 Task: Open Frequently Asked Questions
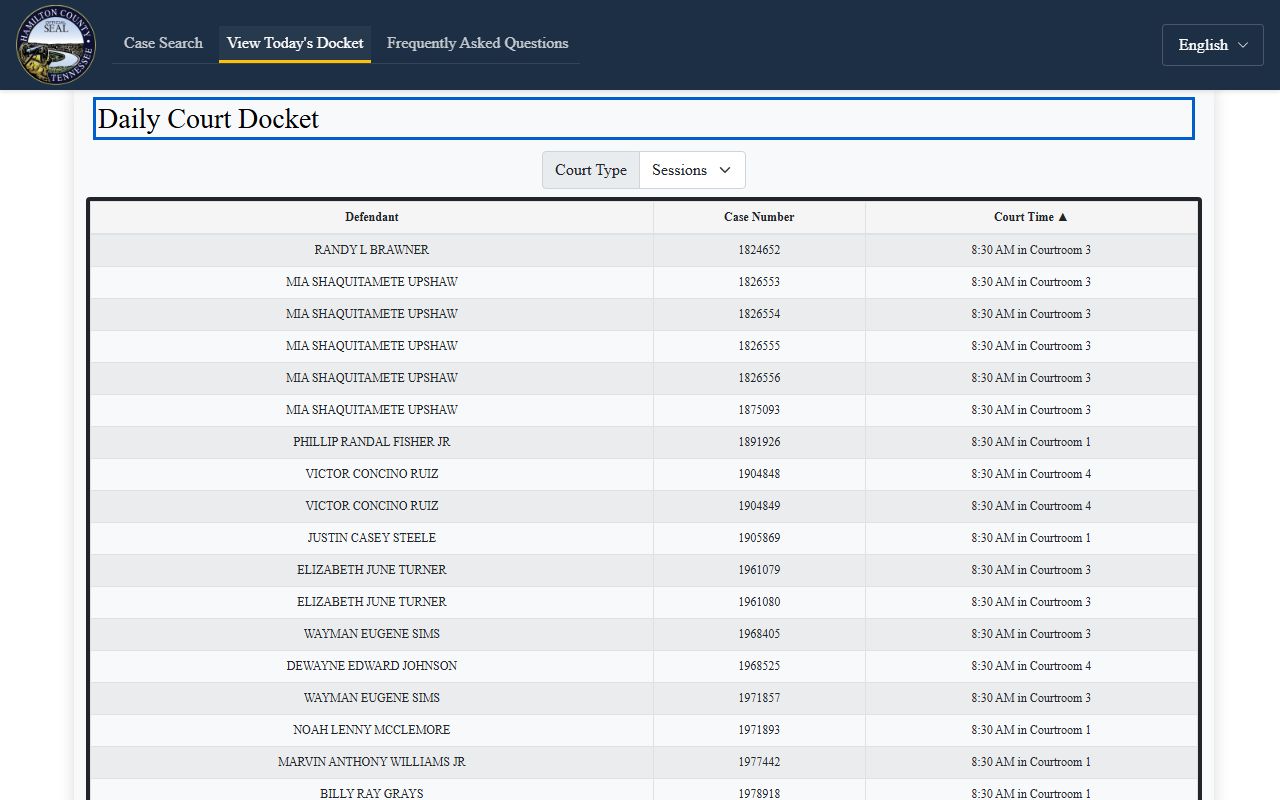click(x=477, y=43)
